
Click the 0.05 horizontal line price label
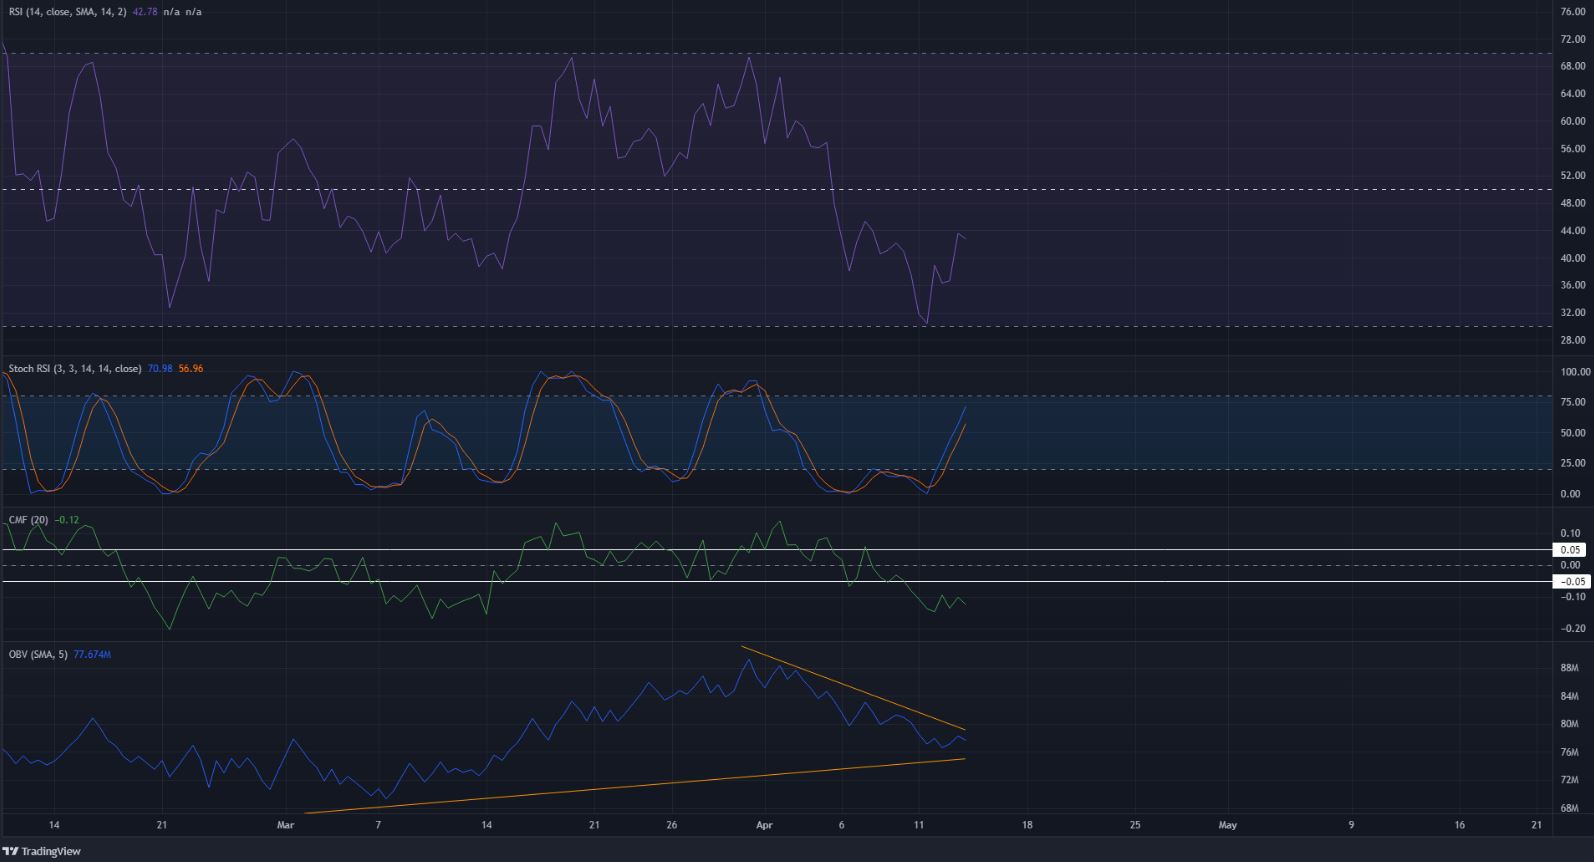(1571, 550)
